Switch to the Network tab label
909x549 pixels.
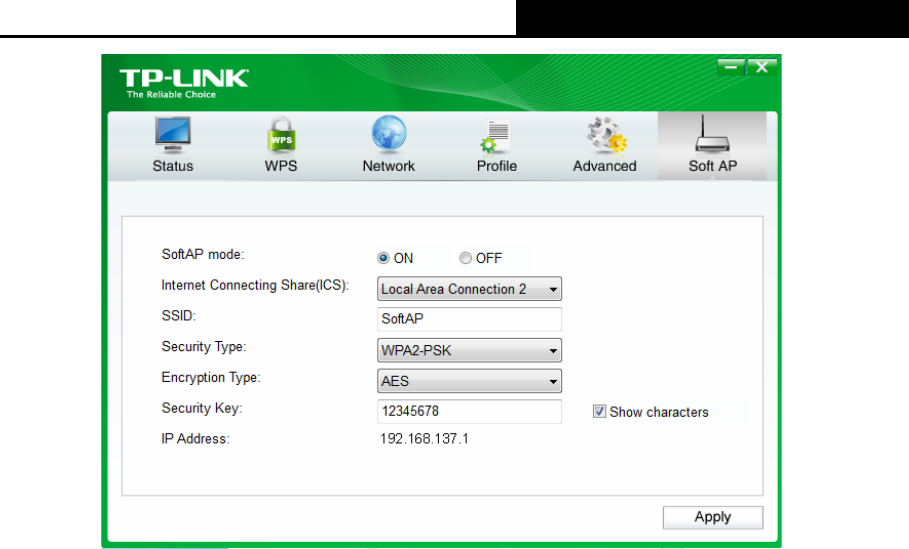[389, 166]
